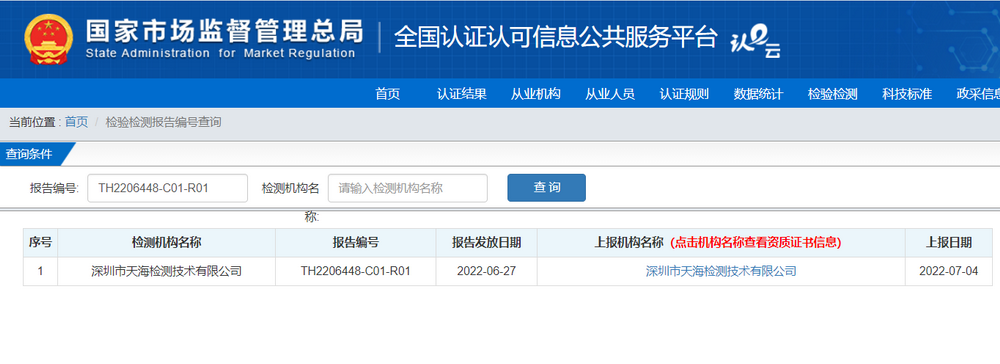1000x364 pixels.
Task: Click the 查询 search button
Action: (x=547, y=187)
